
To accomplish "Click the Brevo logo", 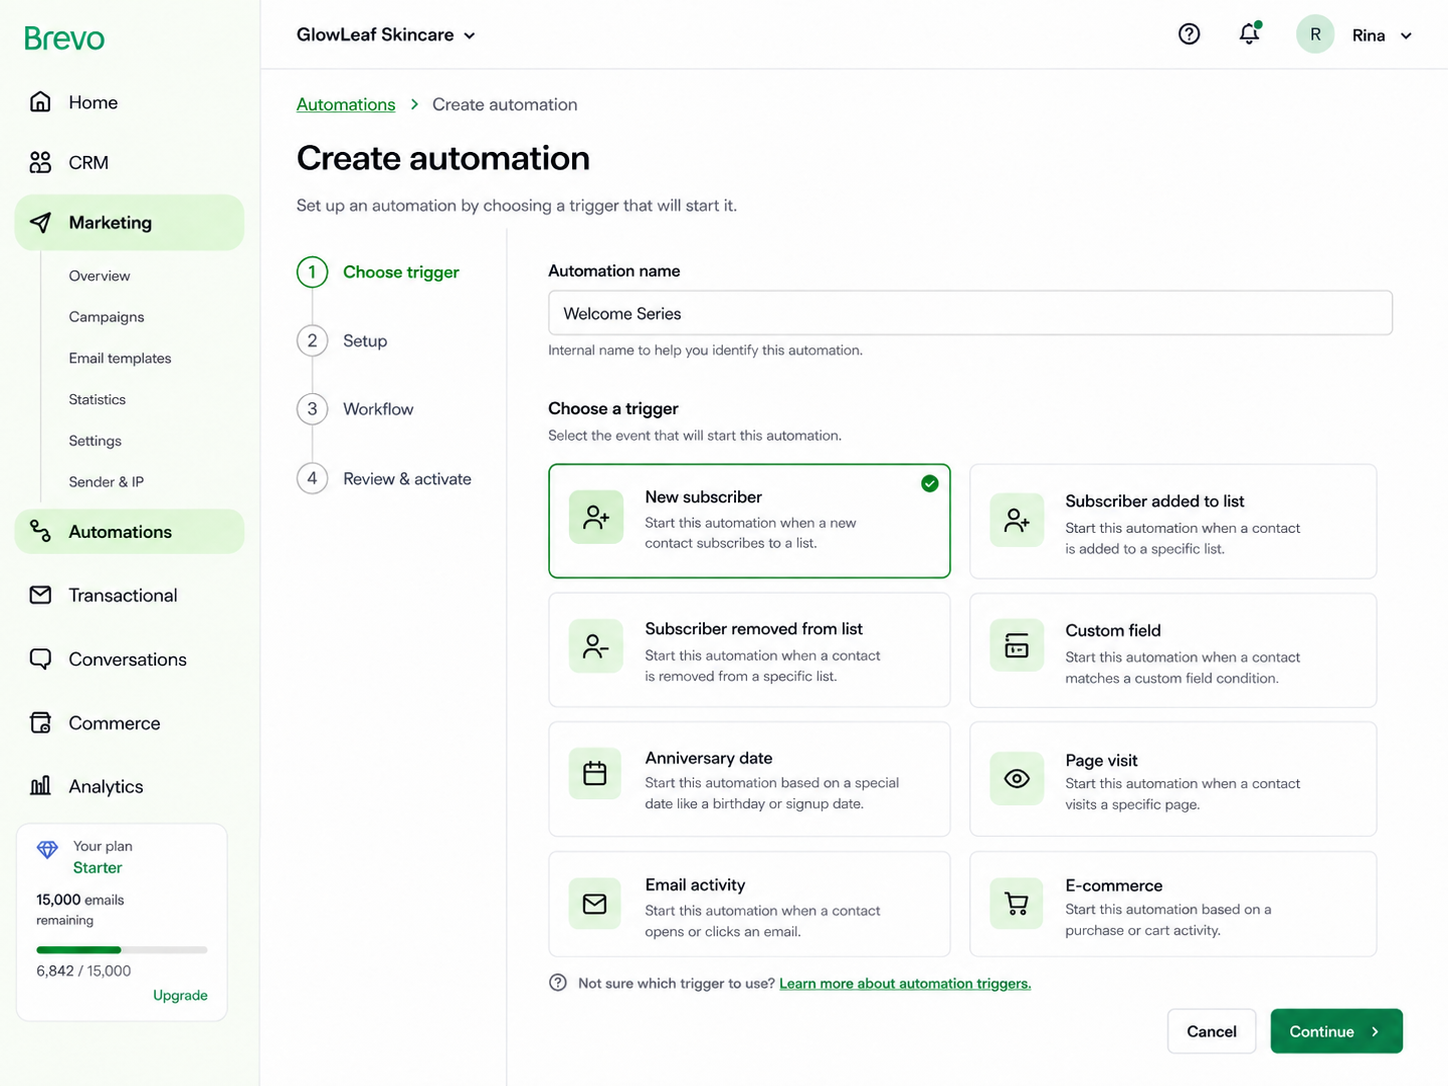I will (64, 38).
